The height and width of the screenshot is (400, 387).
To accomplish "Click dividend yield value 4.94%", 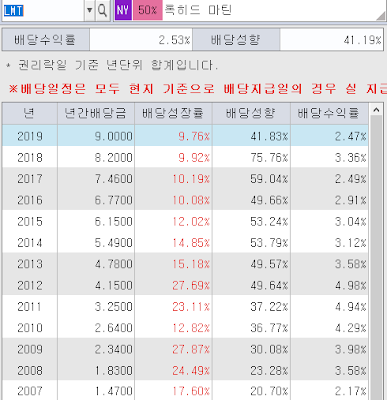I will coord(351,307).
